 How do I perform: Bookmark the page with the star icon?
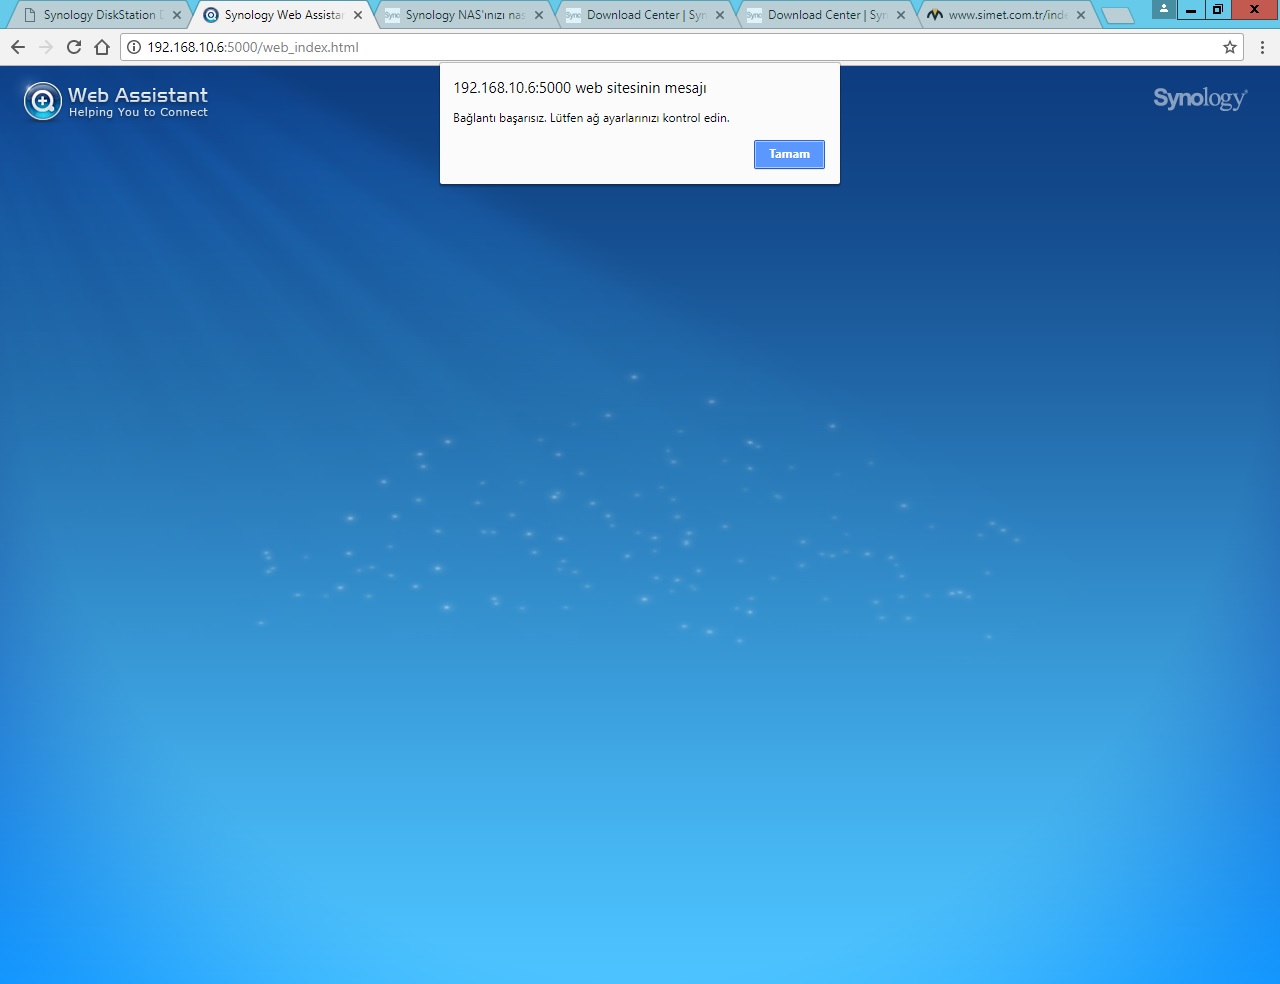tap(1229, 47)
